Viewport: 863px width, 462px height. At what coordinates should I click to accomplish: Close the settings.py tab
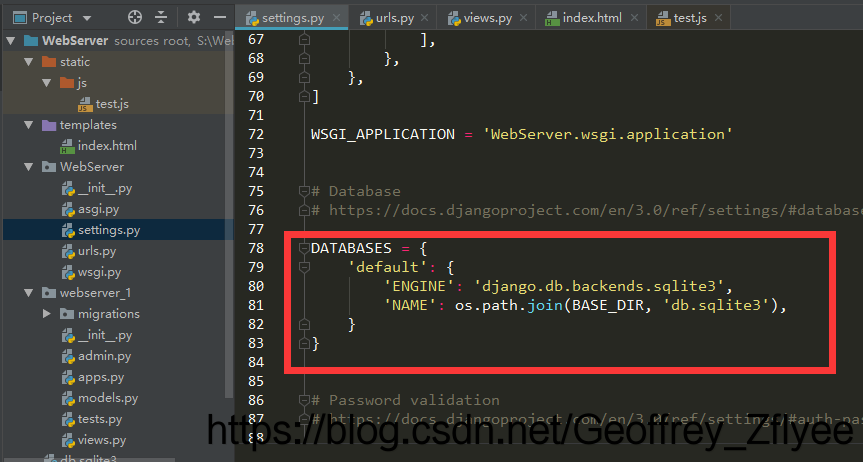click(336, 18)
